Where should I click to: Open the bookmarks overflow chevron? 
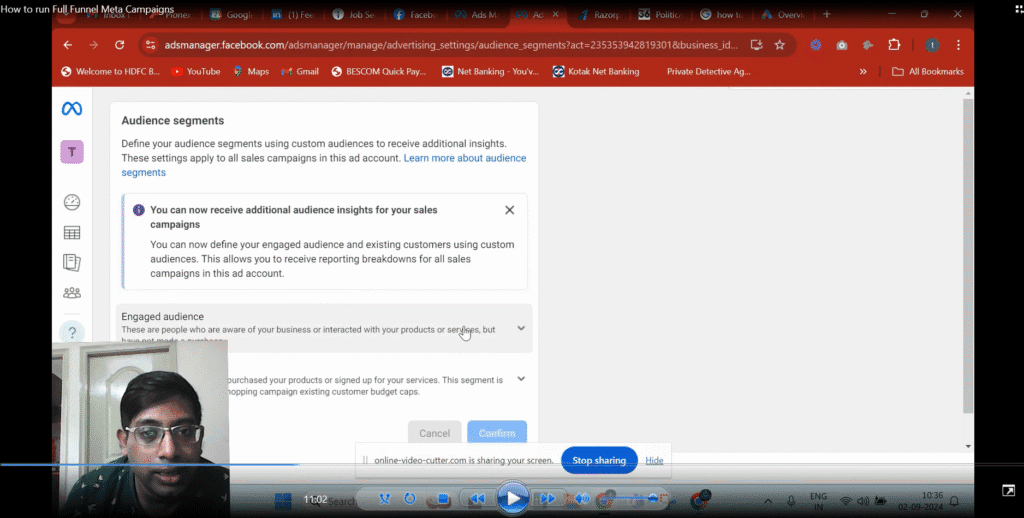coord(863,71)
